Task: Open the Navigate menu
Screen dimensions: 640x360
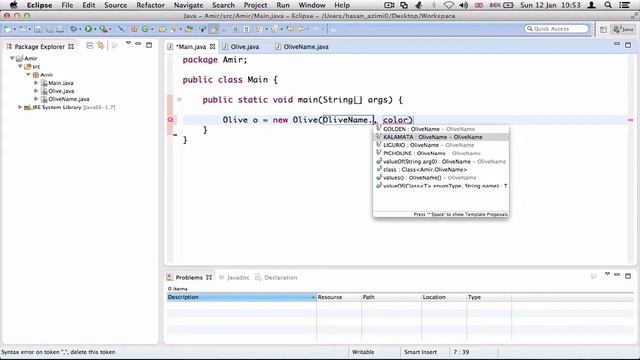Action: pos(188,5)
